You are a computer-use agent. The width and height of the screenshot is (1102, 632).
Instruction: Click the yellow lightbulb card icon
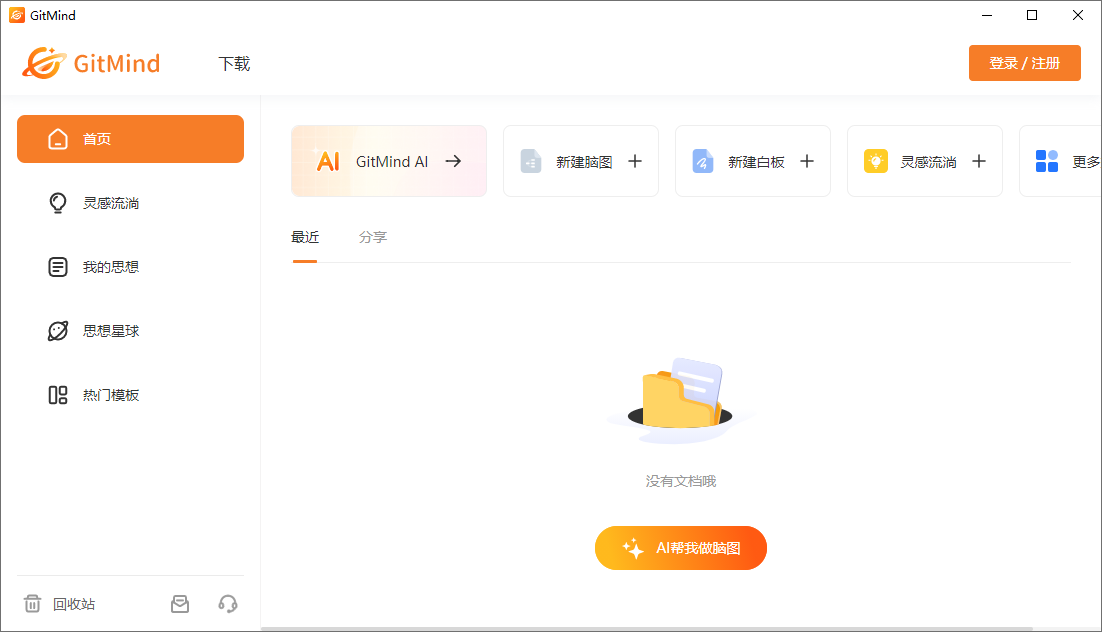click(x=876, y=161)
